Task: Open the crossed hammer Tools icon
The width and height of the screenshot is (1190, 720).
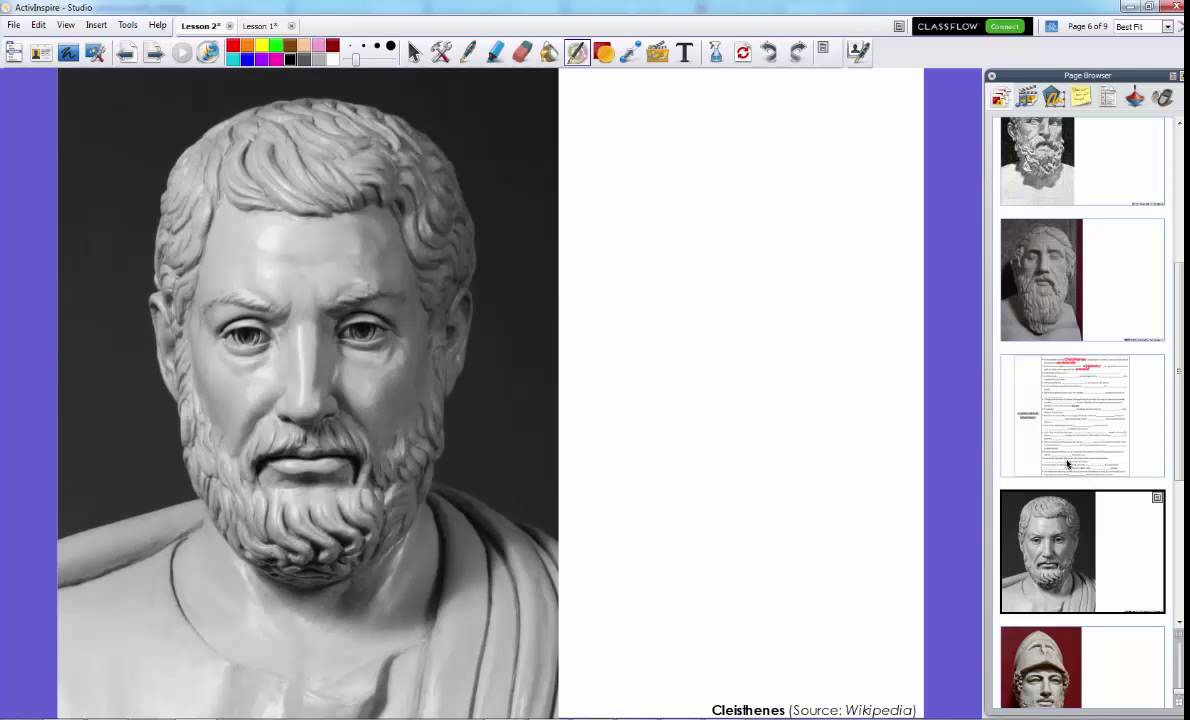Action: pyautogui.click(x=441, y=52)
